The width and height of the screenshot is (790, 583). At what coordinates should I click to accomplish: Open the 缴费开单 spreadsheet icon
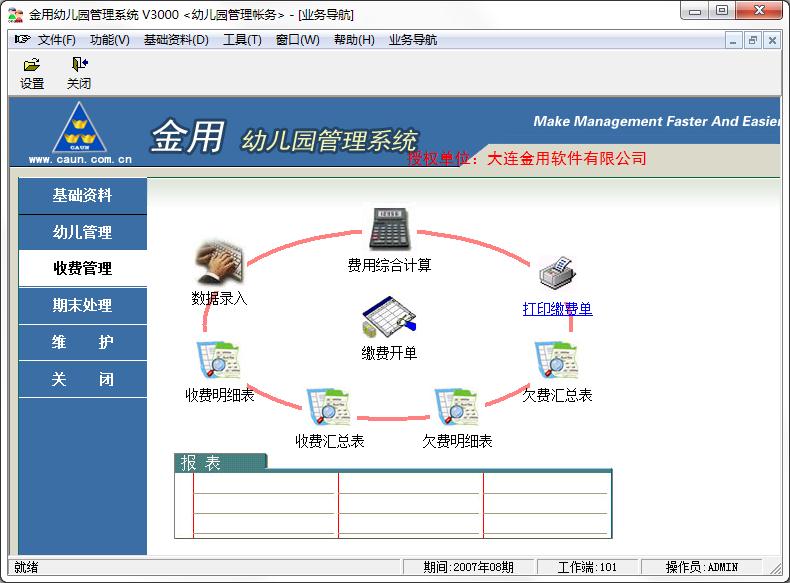(x=389, y=317)
